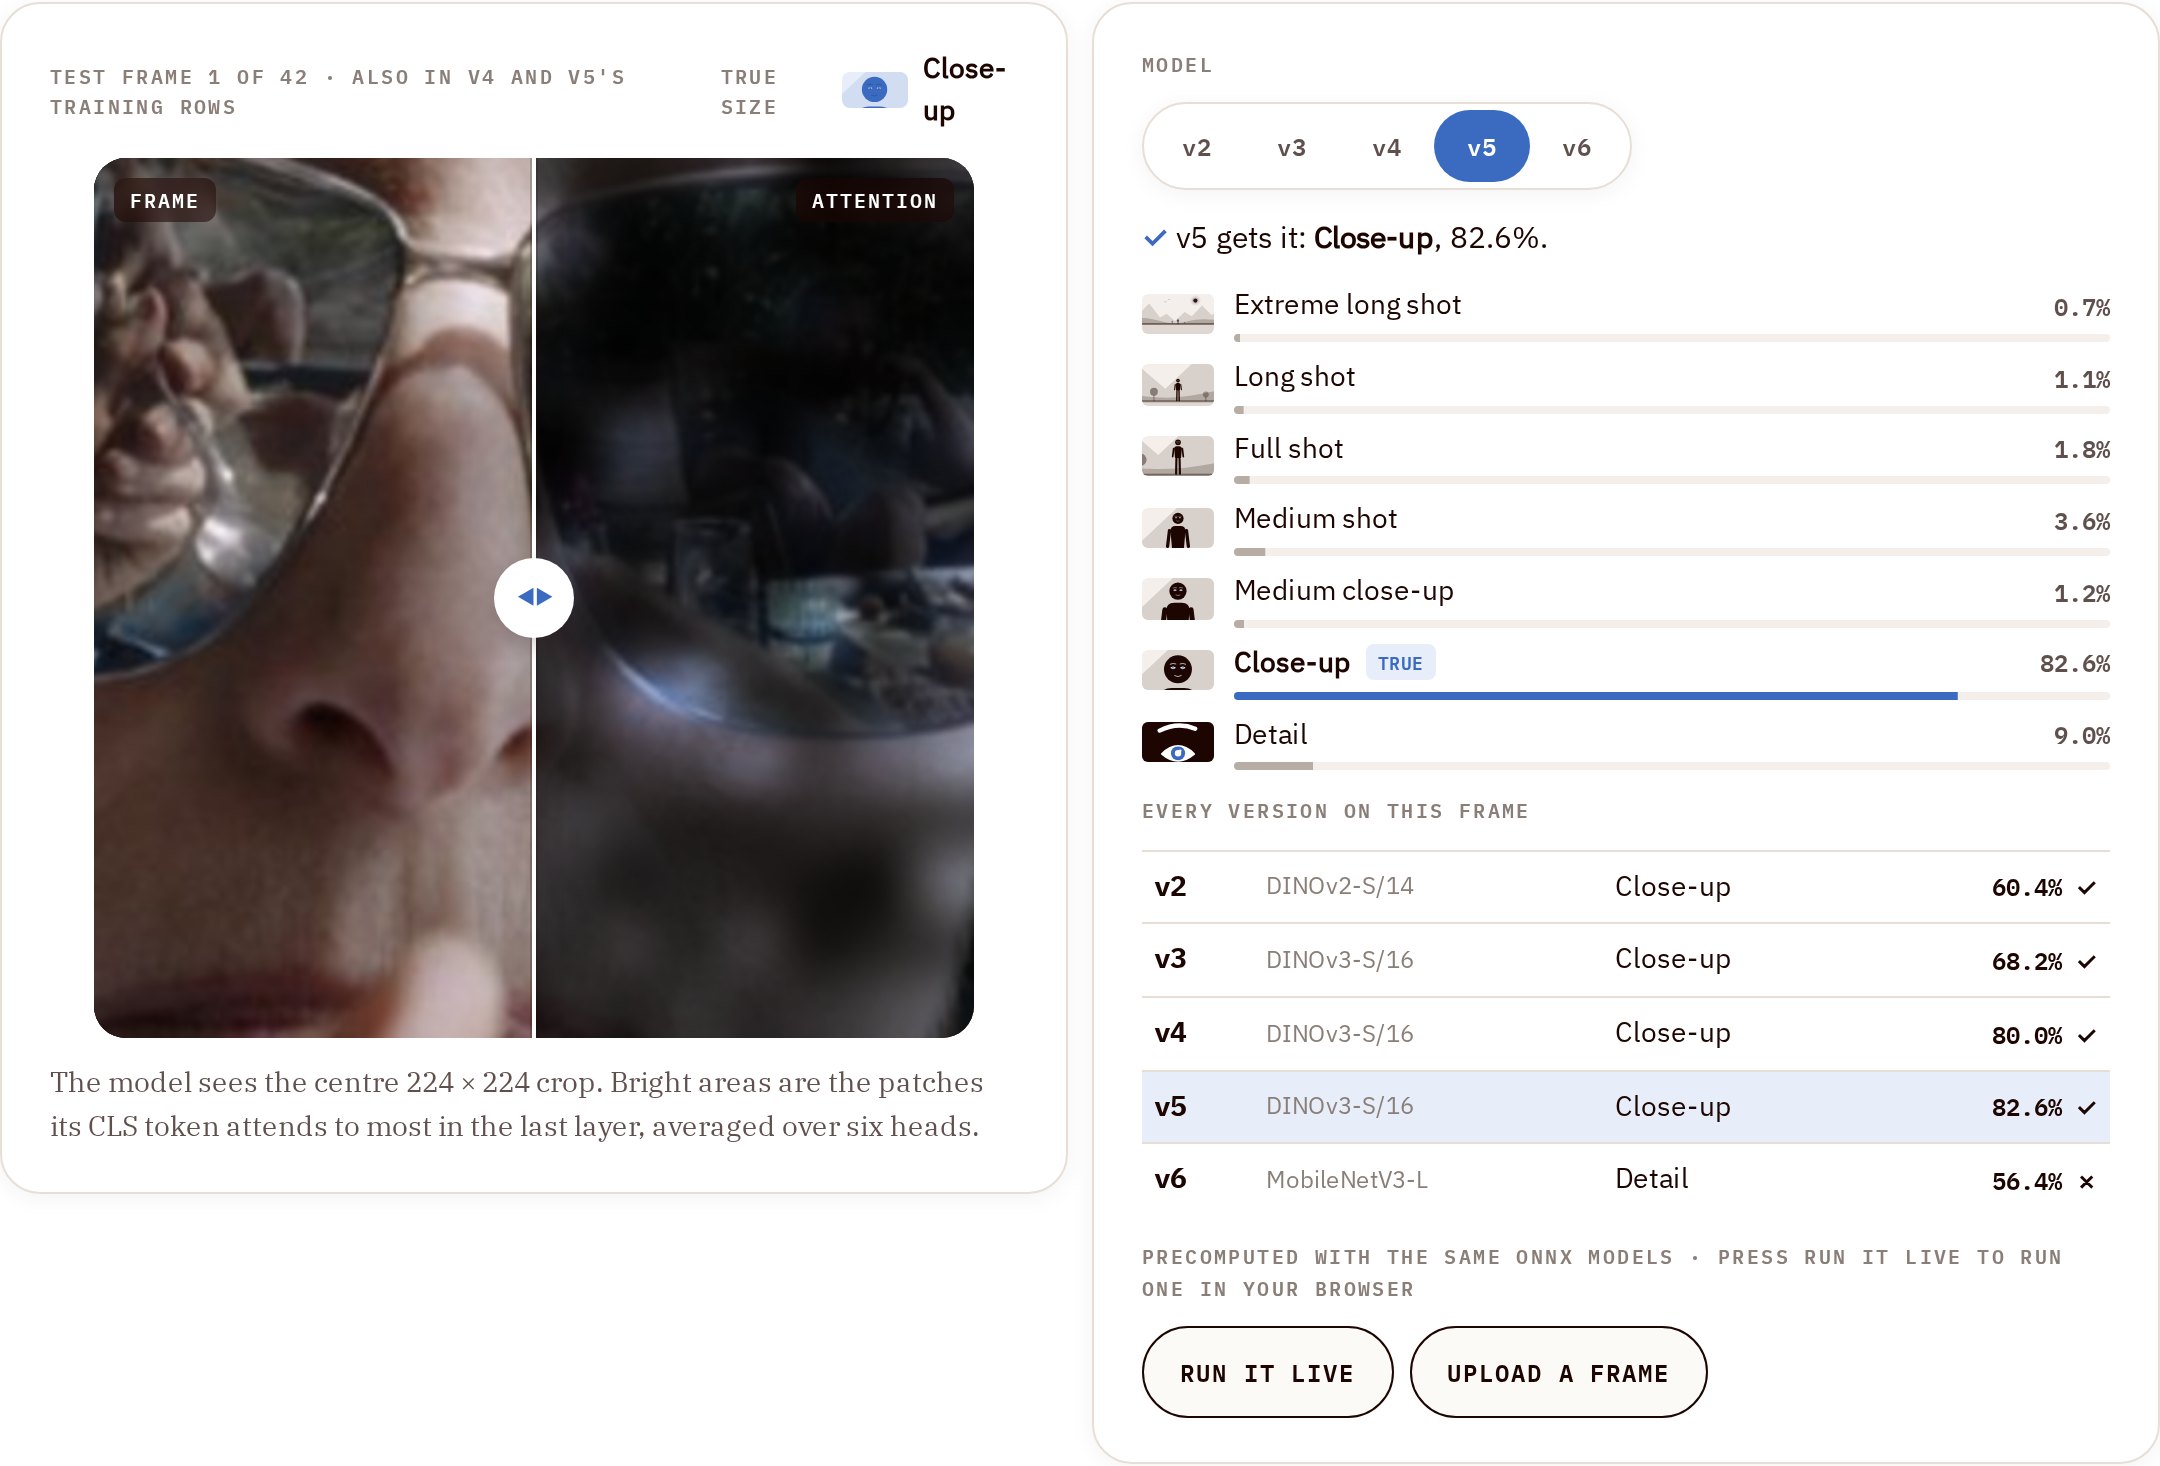Select model v3
This screenshot has height=1466, width=2160.
point(1291,147)
